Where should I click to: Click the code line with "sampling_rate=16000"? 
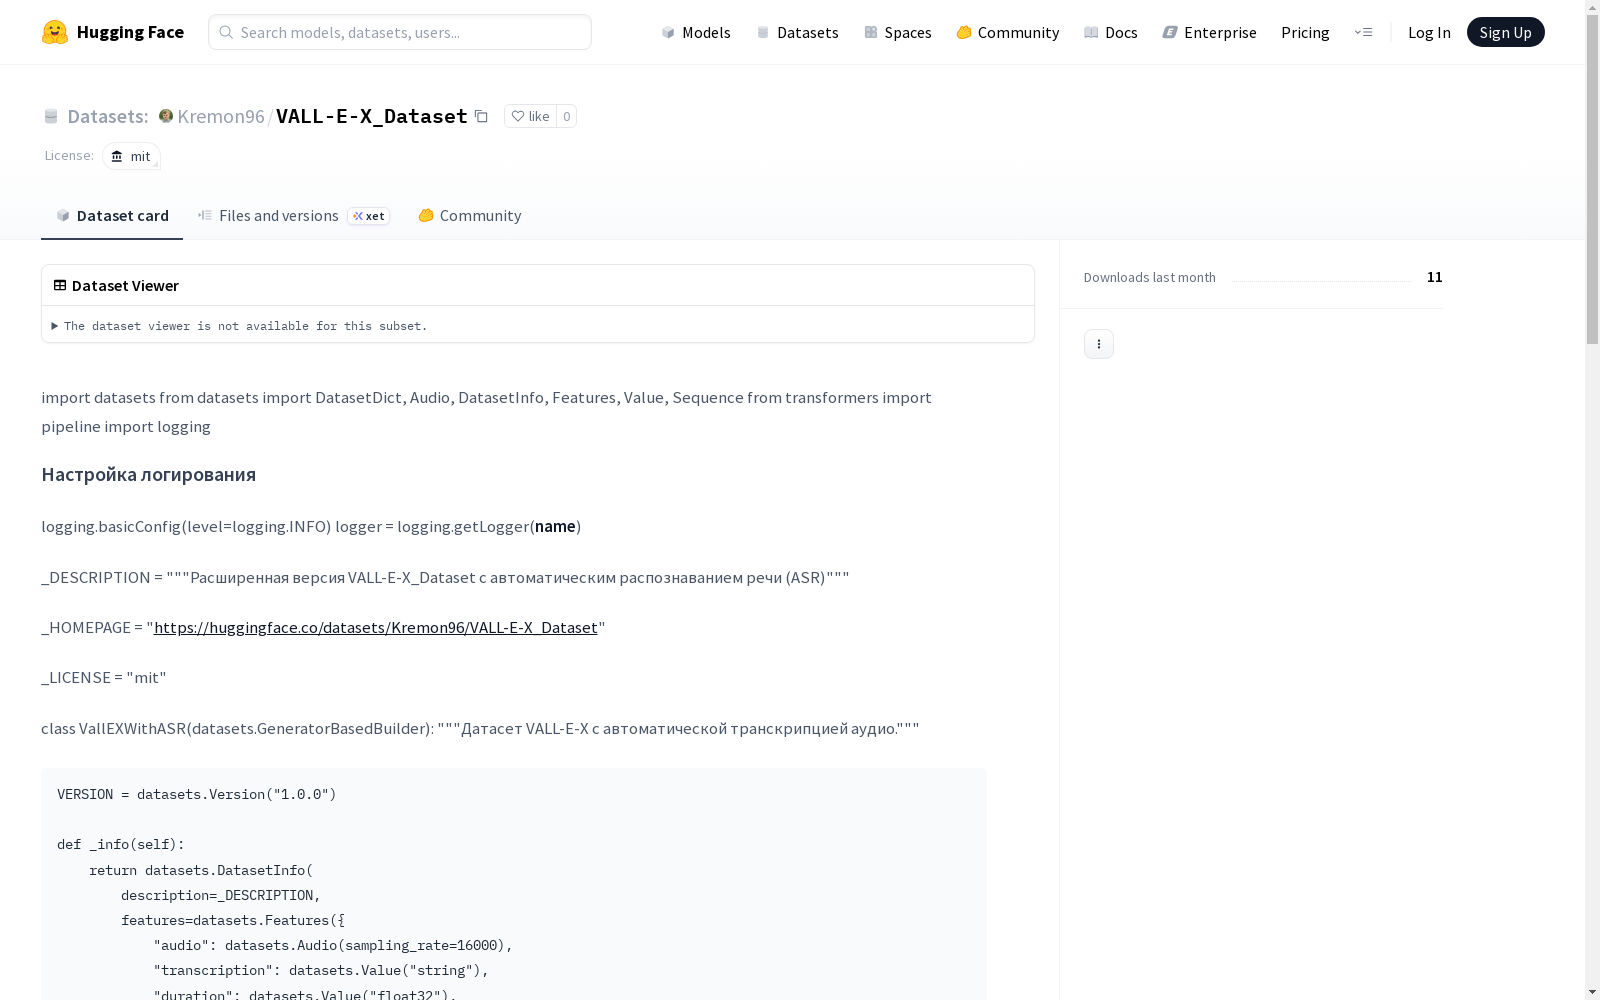333,945
